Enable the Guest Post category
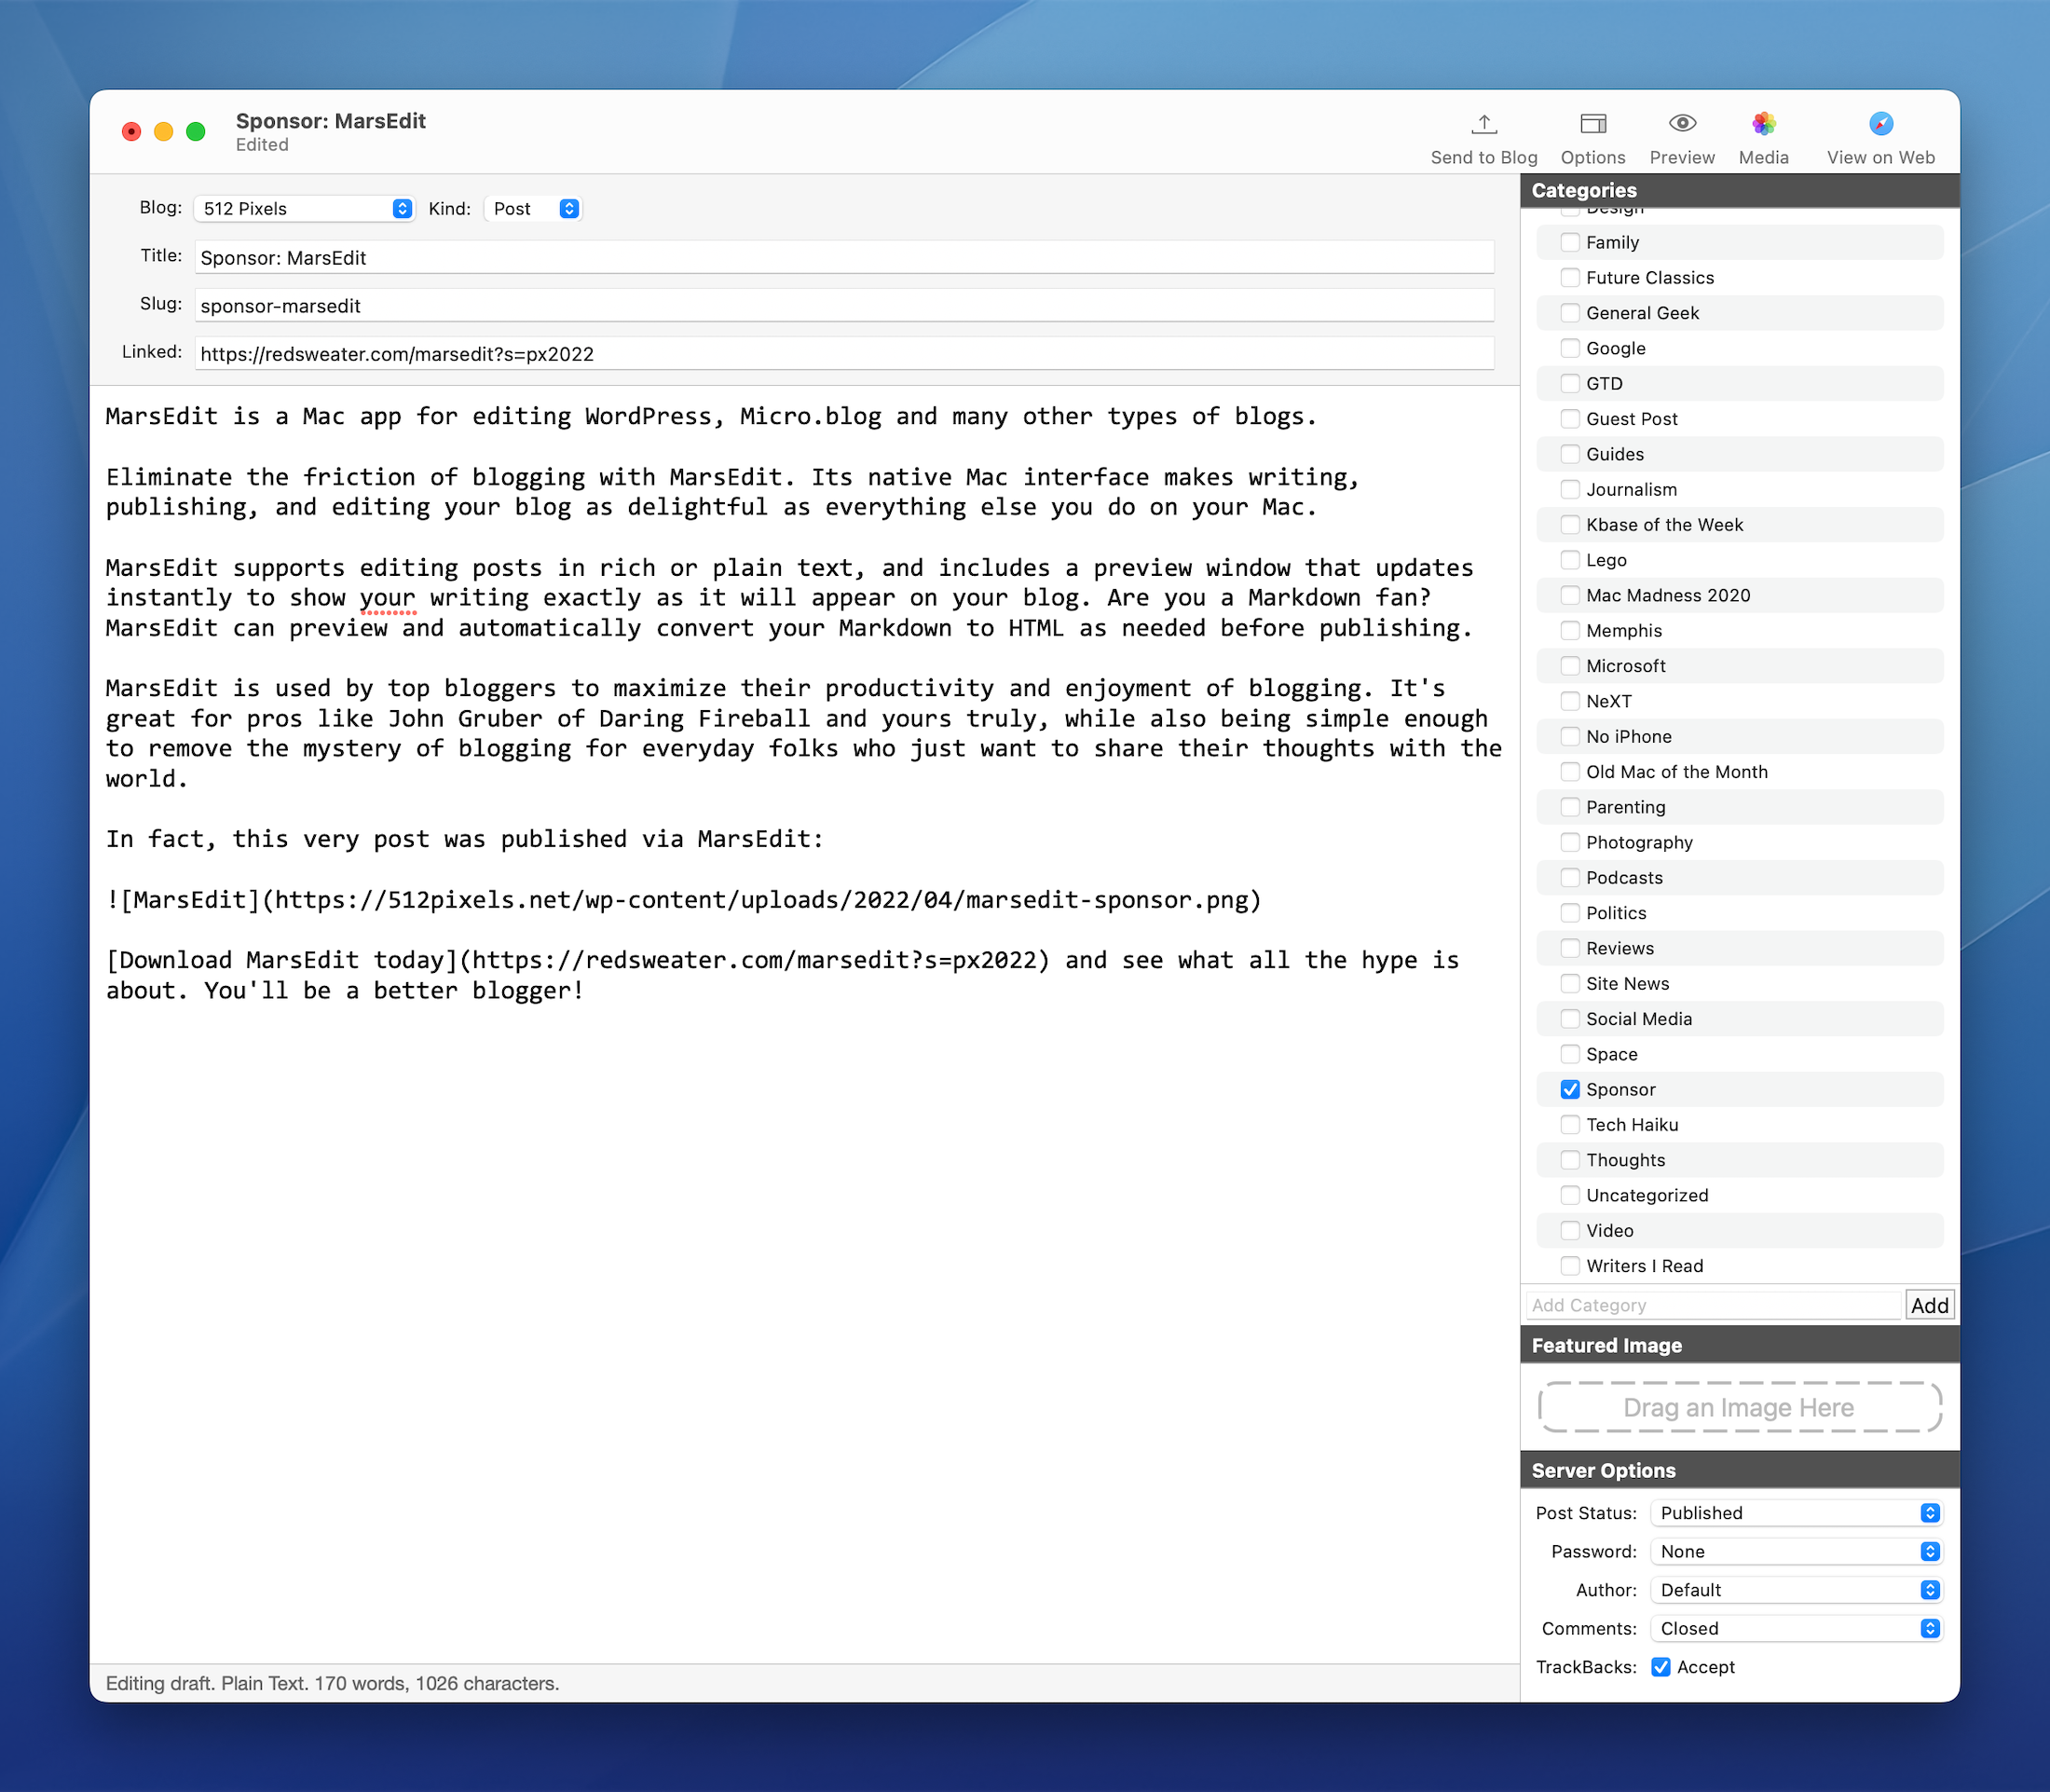The height and width of the screenshot is (1792, 2050). pos(1570,419)
